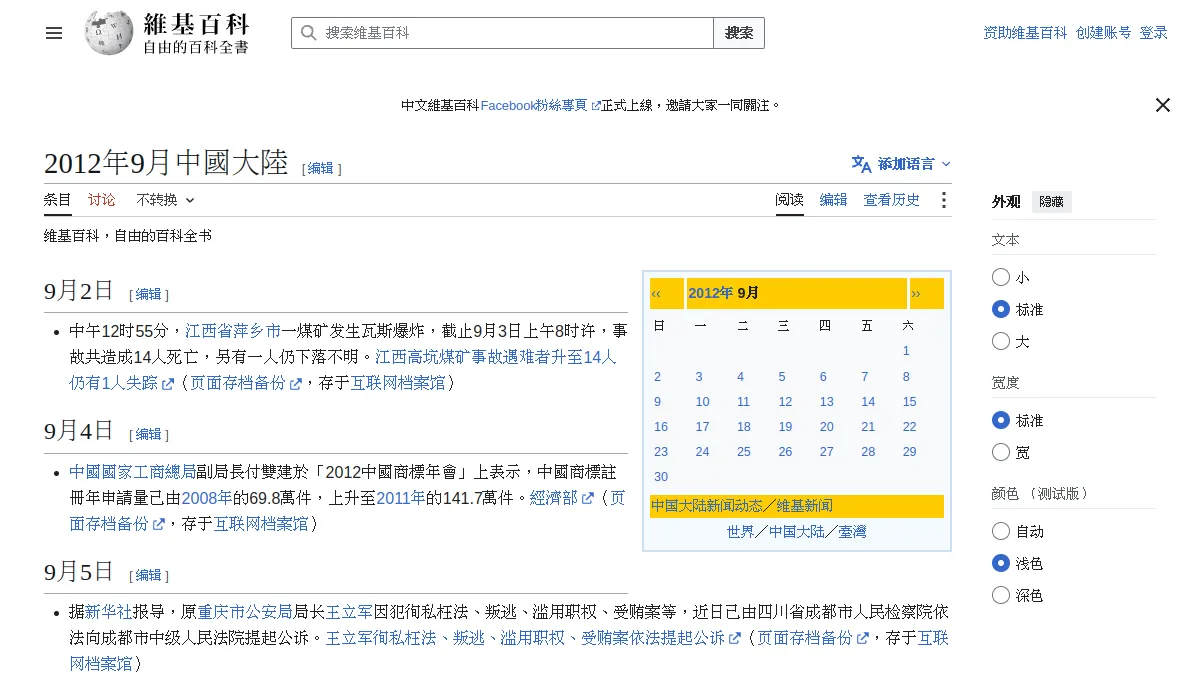Open the 2008年 link
Screen dimensions: 1200x675
[206, 498]
